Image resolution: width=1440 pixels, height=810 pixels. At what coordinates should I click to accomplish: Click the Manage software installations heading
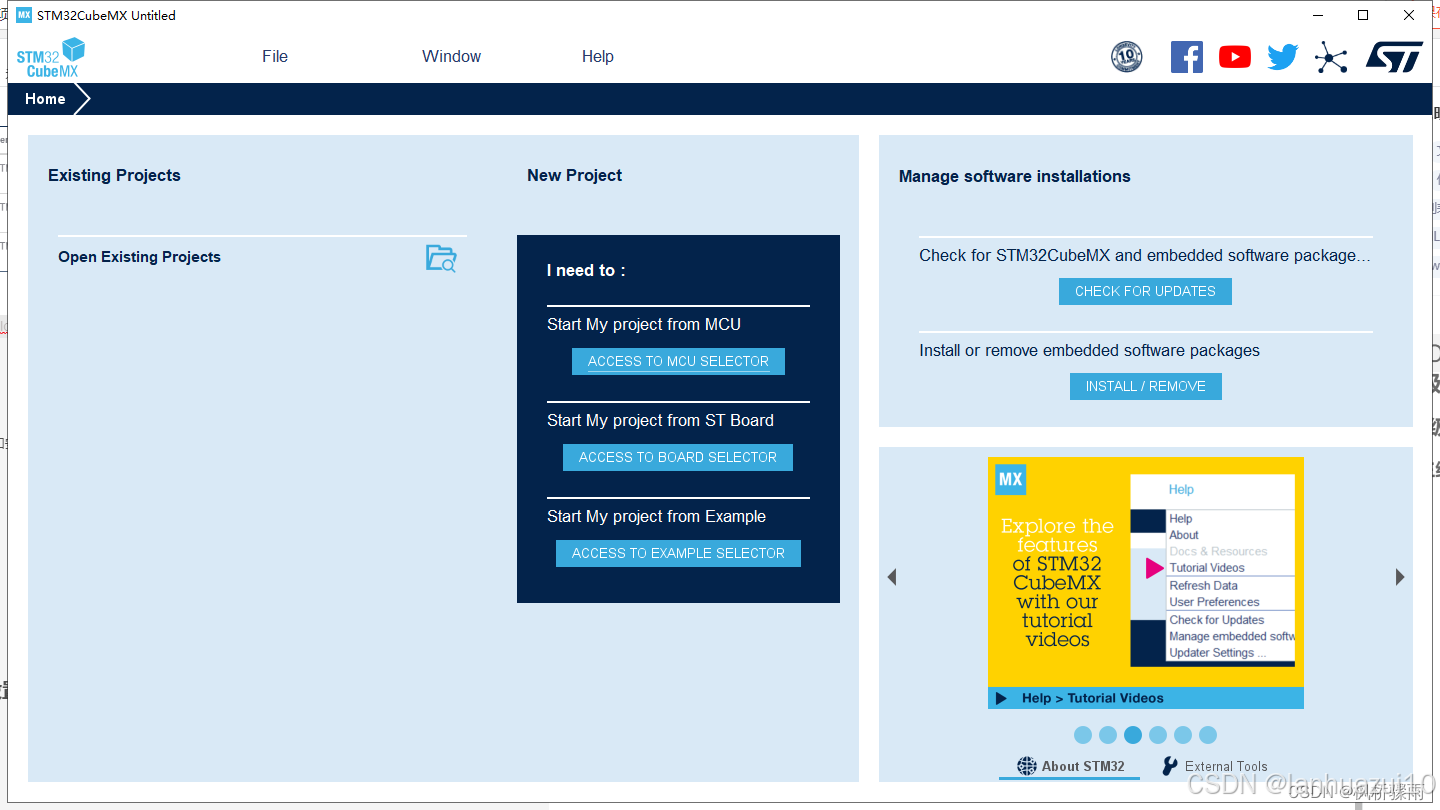click(x=1014, y=176)
